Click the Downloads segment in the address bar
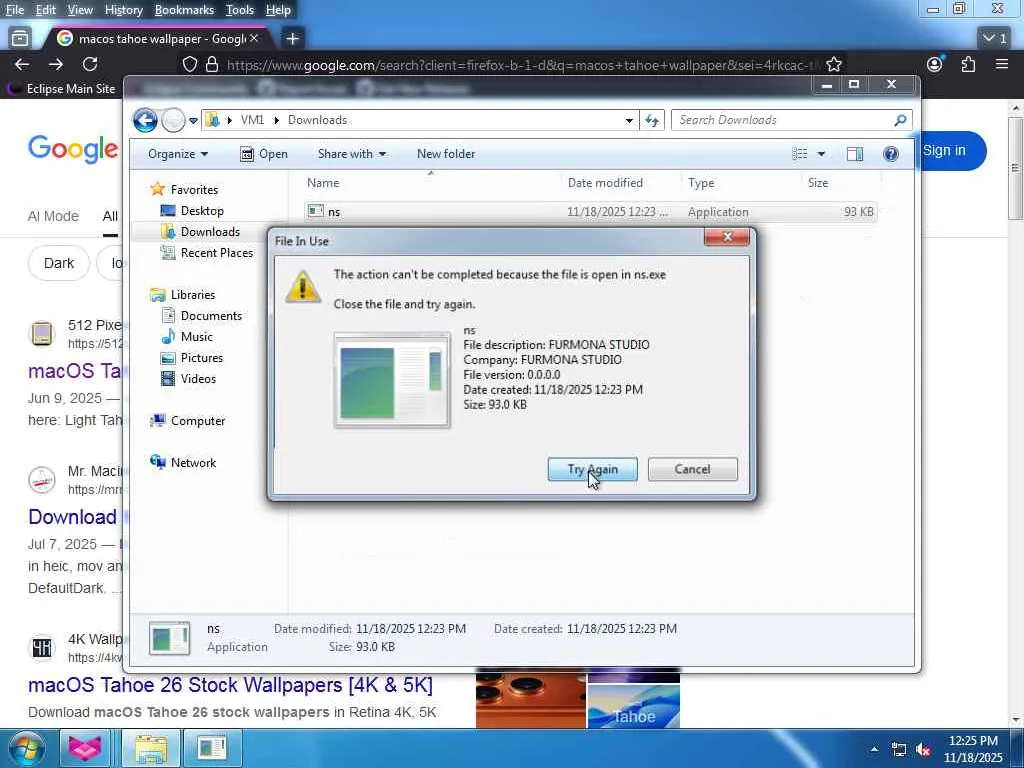Screen dimensions: 1024x768 coord(317,120)
